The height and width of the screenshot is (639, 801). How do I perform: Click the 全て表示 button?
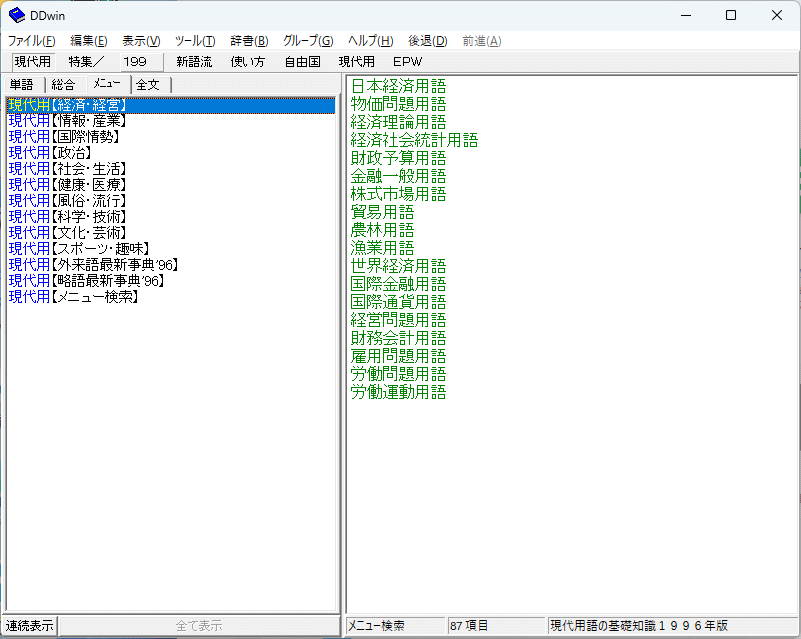(x=199, y=626)
